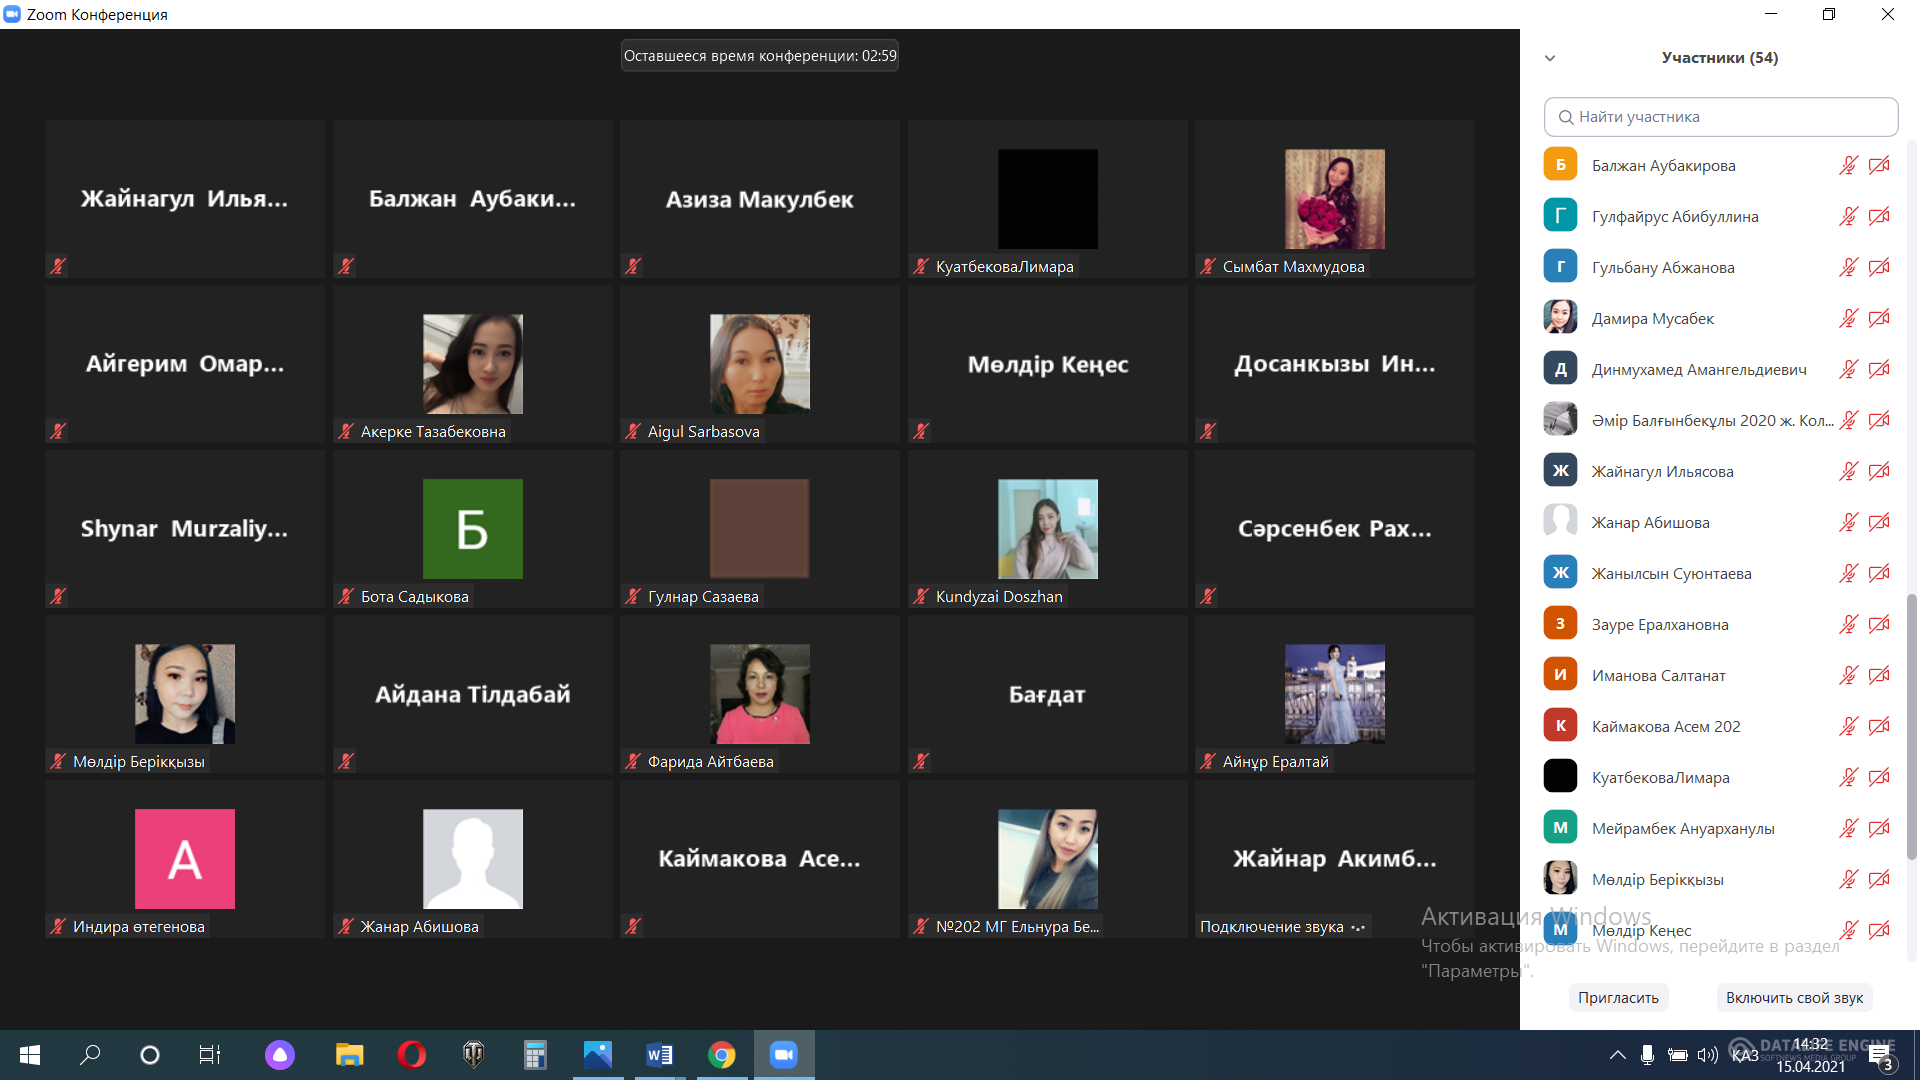
Task: Click Мөлдір Берікқызы avatar in participants list
Action: coord(1560,878)
